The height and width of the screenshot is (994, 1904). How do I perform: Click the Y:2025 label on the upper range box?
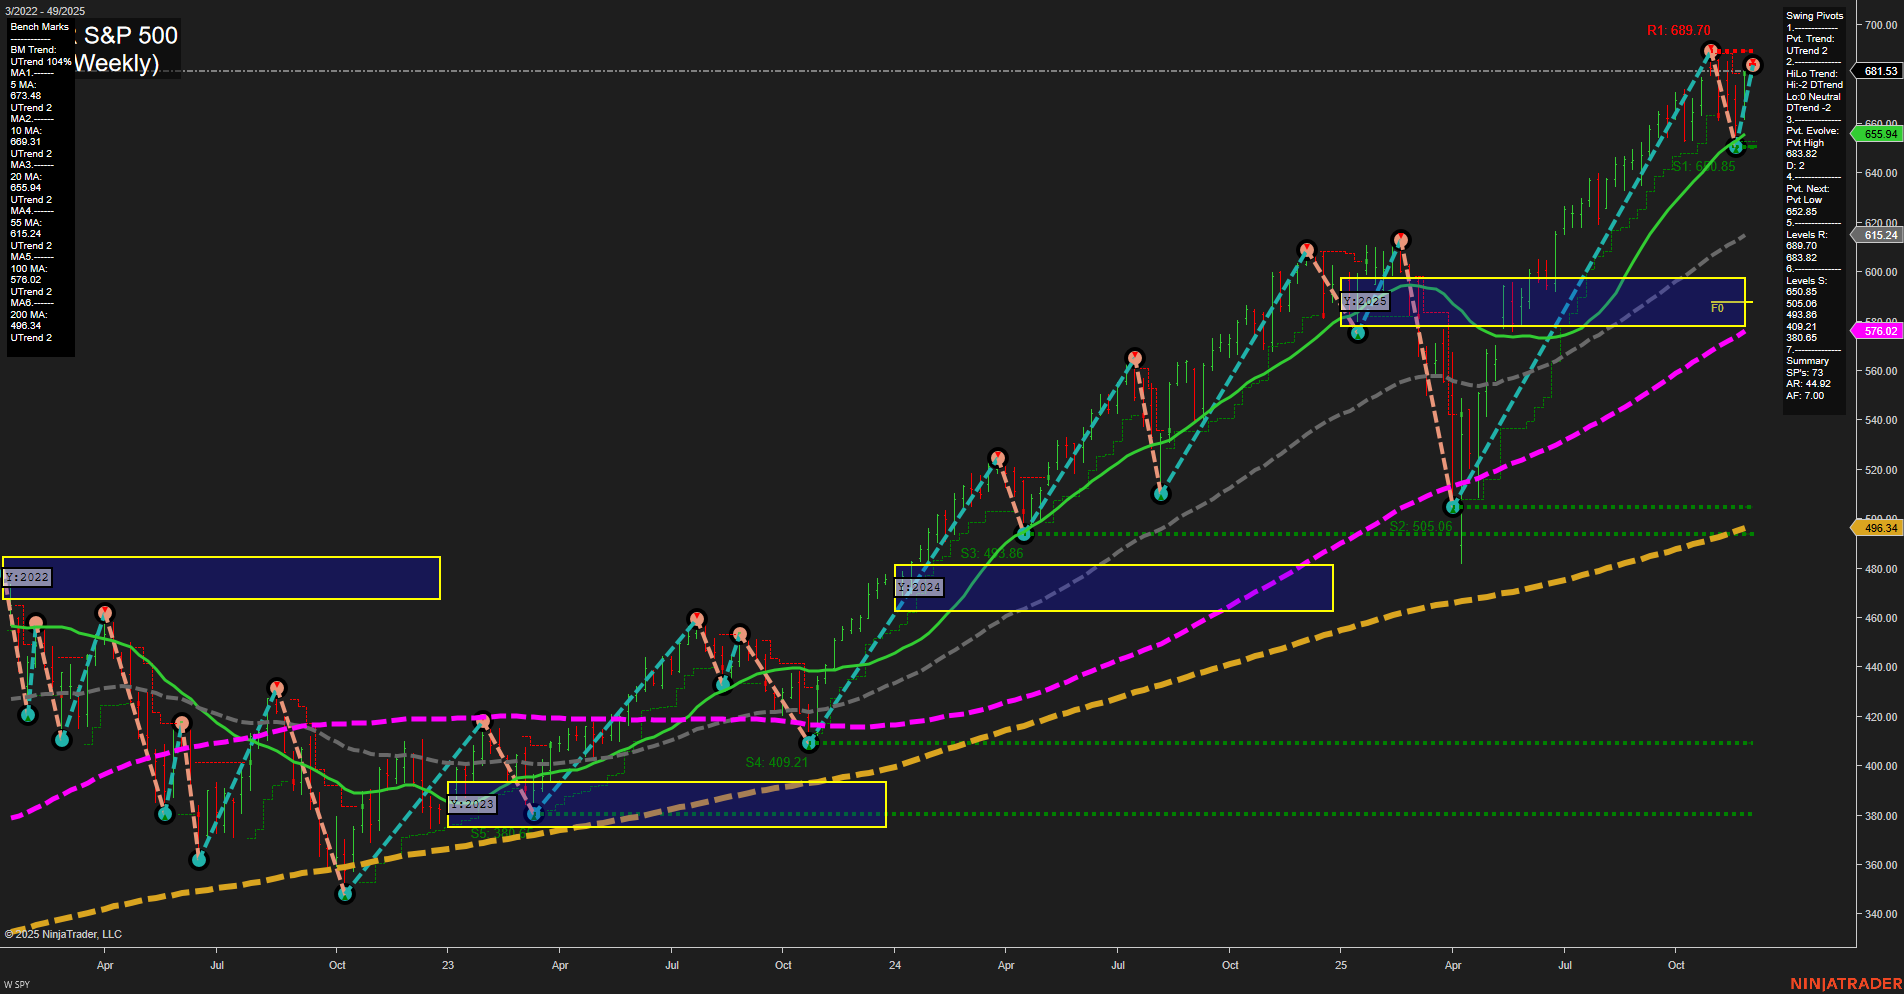click(1365, 300)
